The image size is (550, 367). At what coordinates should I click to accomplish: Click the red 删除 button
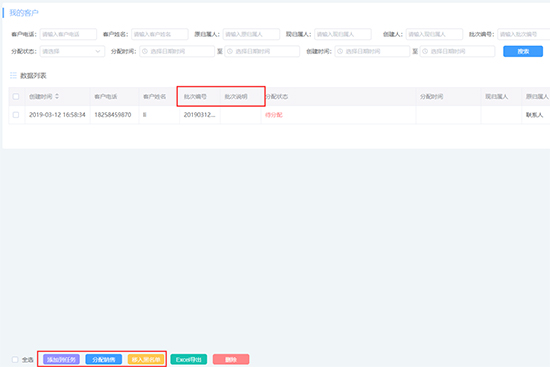coord(231,359)
